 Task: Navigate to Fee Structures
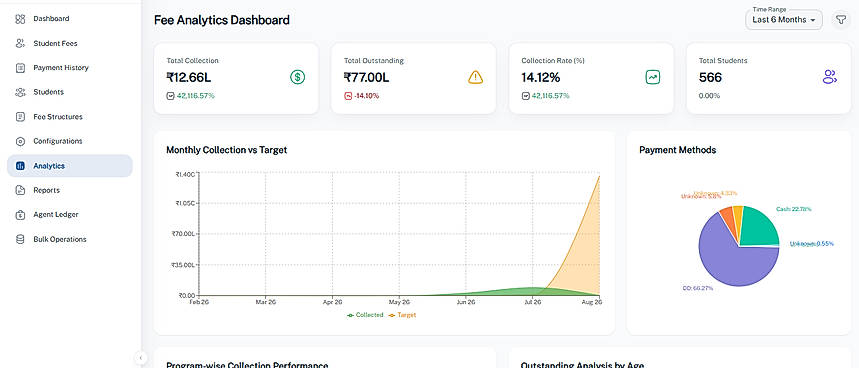(x=70, y=117)
